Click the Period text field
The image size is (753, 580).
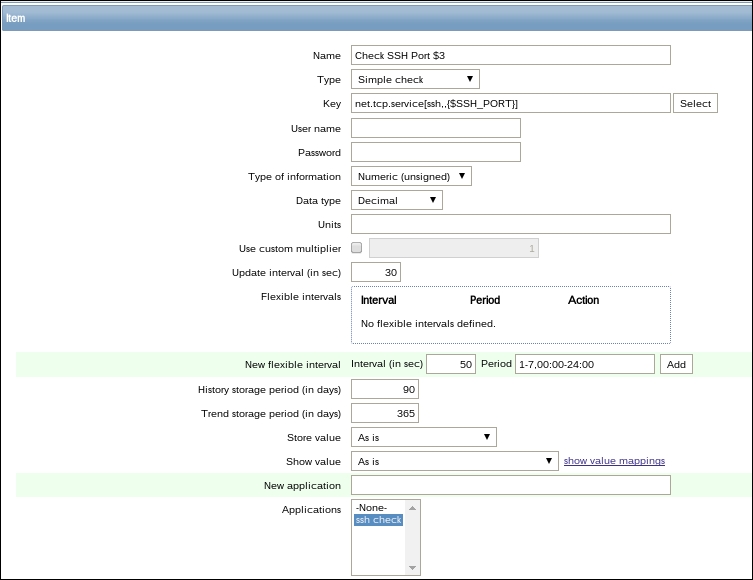coord(584,365)
